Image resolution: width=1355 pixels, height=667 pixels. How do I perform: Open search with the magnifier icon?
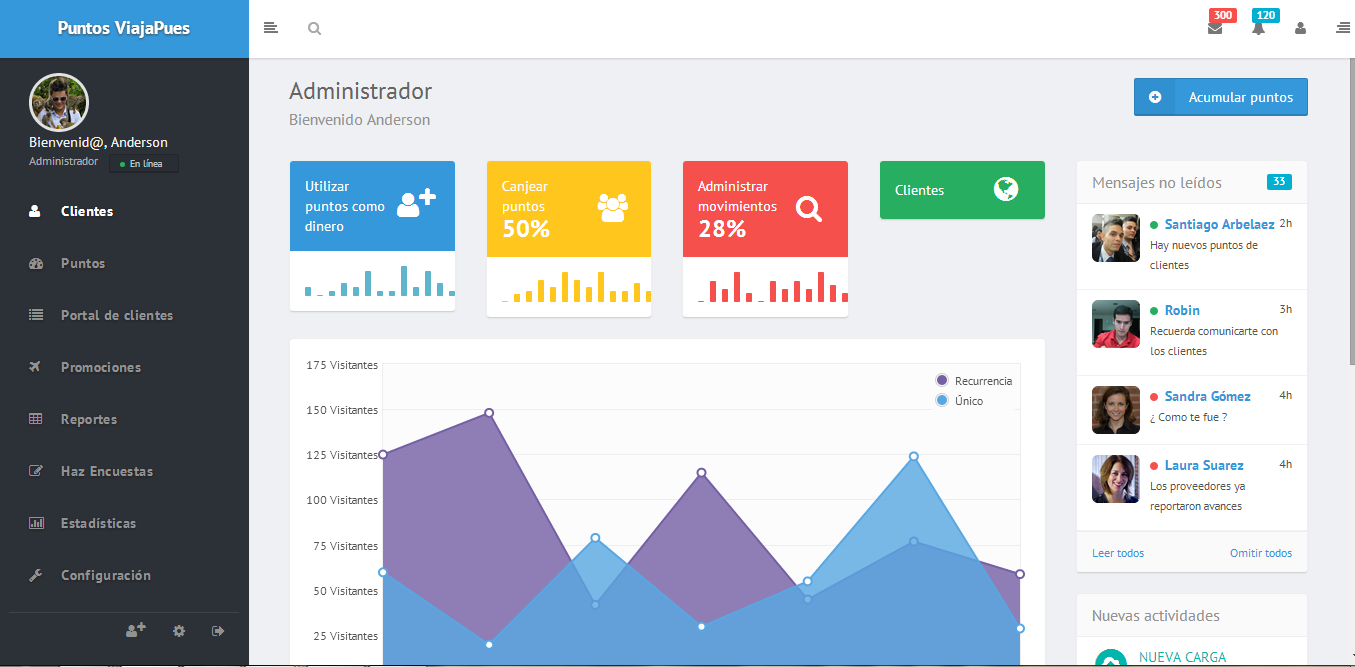tap(314, 29)
